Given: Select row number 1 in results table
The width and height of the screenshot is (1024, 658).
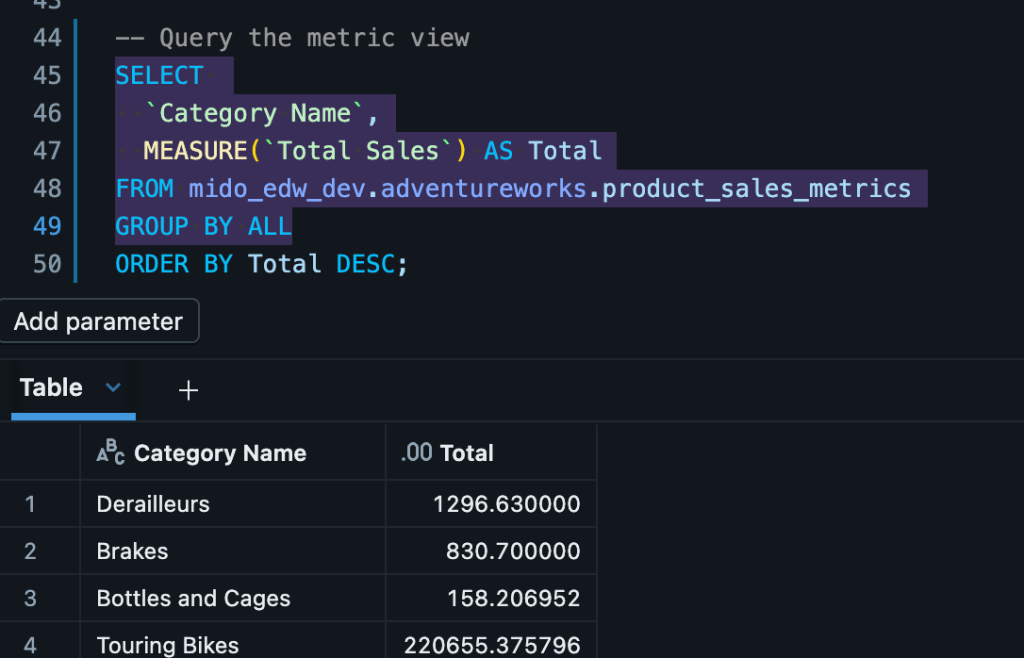Looking at the screenshot, I should pyautogui.click(x=30, y=504).
